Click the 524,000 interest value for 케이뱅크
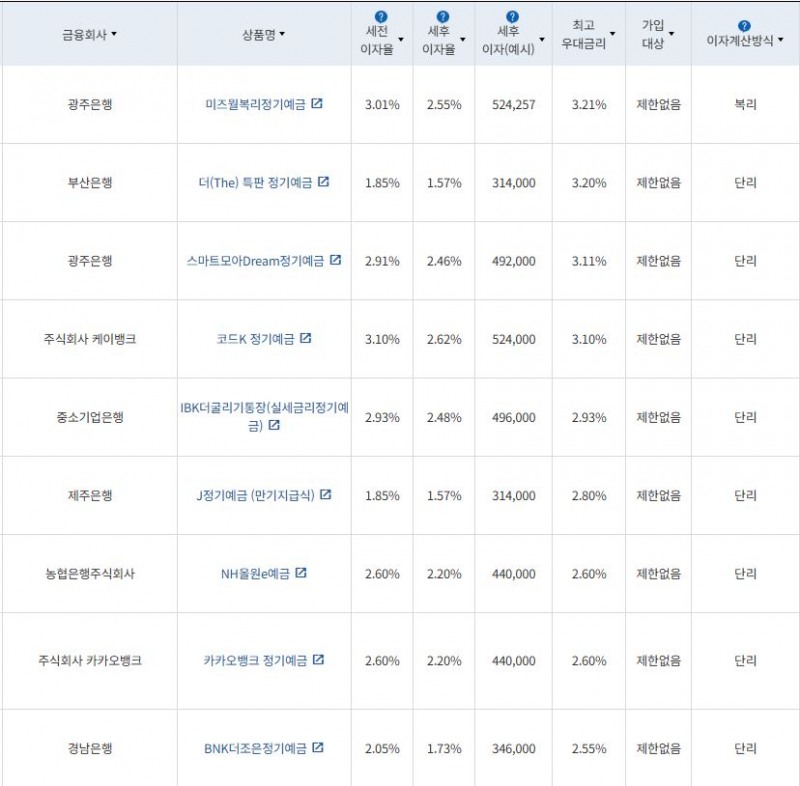 pos(513,339)
